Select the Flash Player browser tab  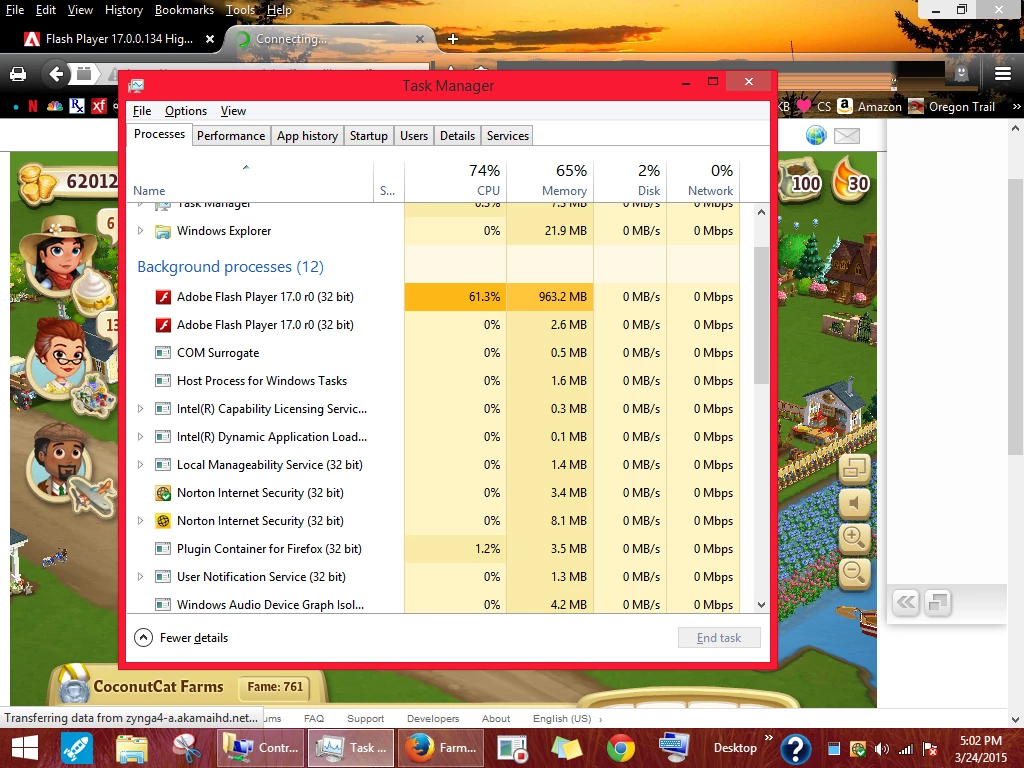(x=118, y=39)
